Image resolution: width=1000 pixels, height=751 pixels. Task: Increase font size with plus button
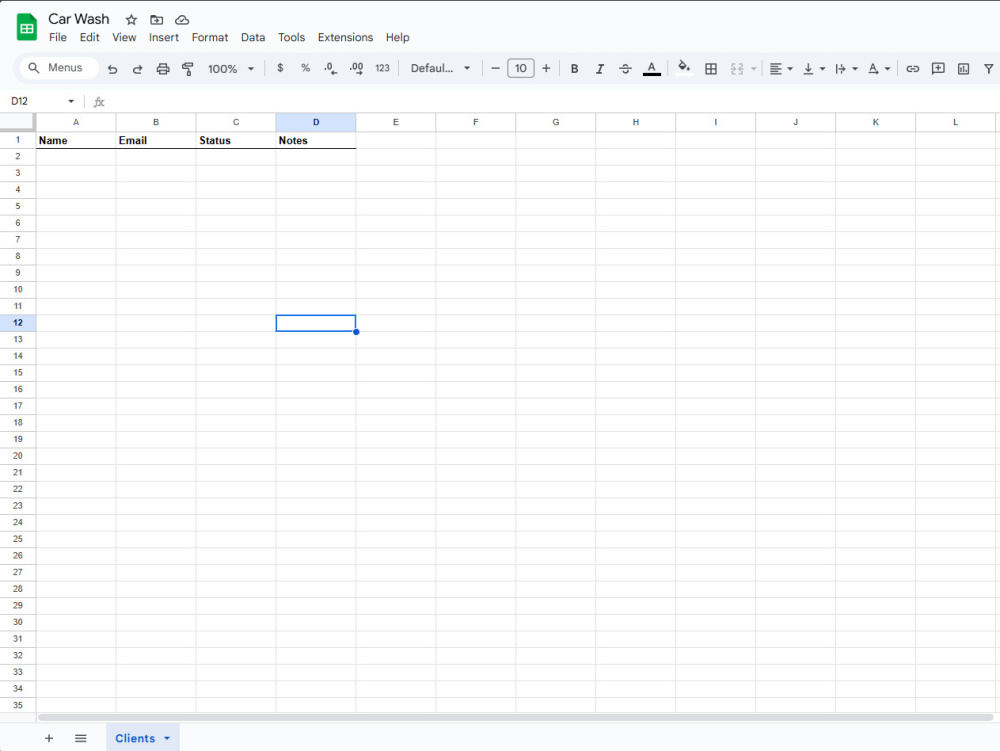point(546,68)
